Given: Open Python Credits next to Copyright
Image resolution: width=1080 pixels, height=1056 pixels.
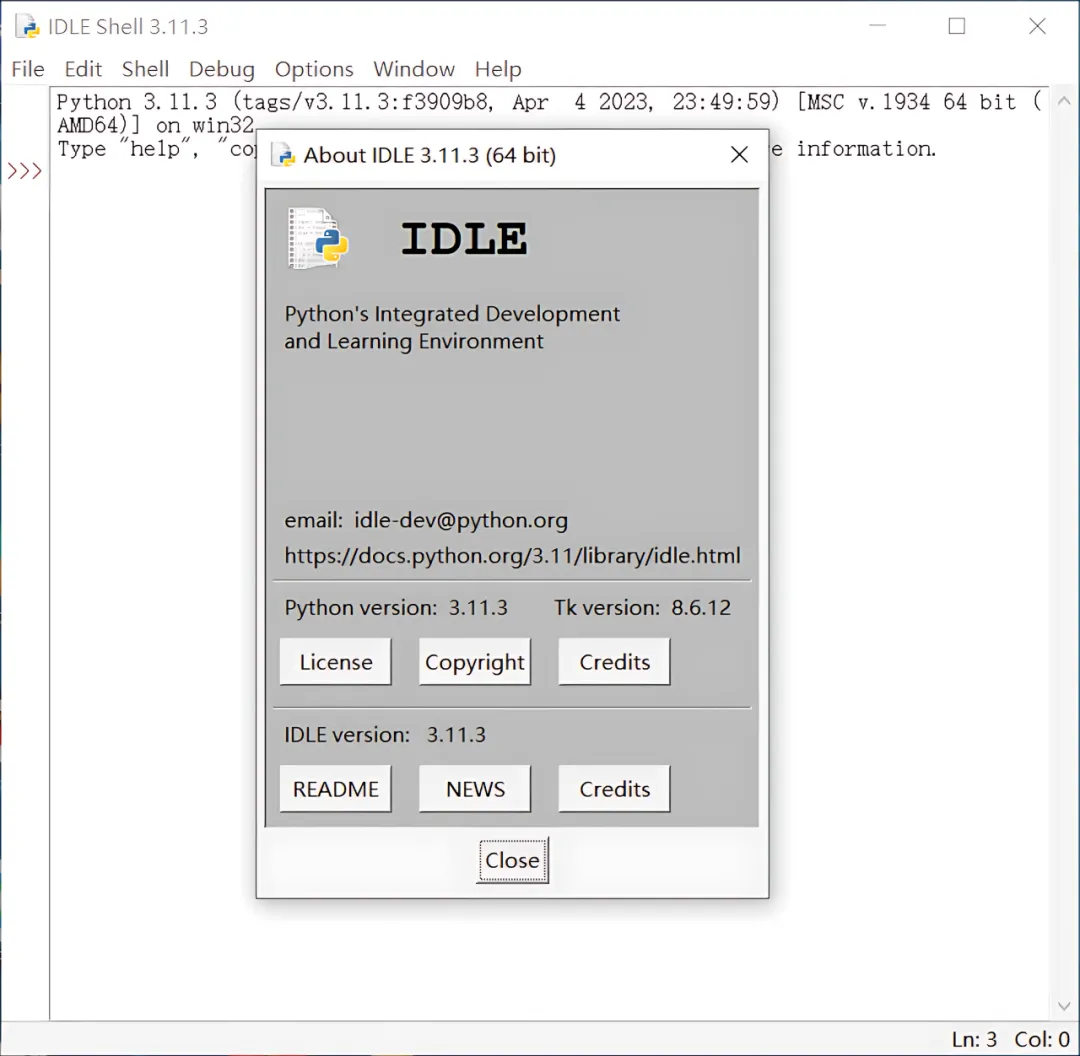Looking at the screenshot, I should (614, 662).
